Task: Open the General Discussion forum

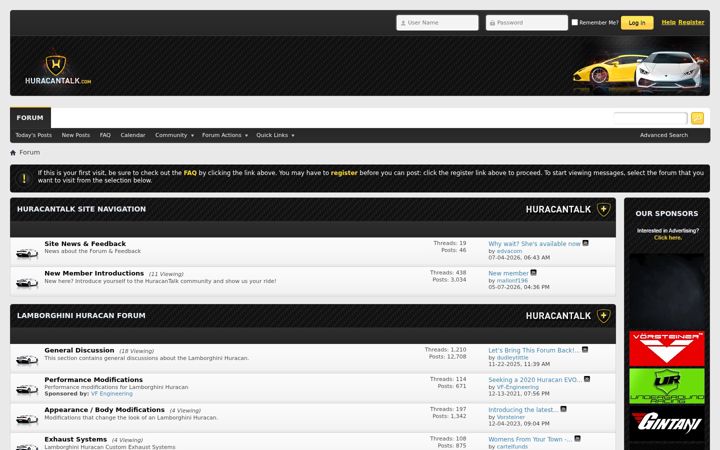Action: coord(79,350)
